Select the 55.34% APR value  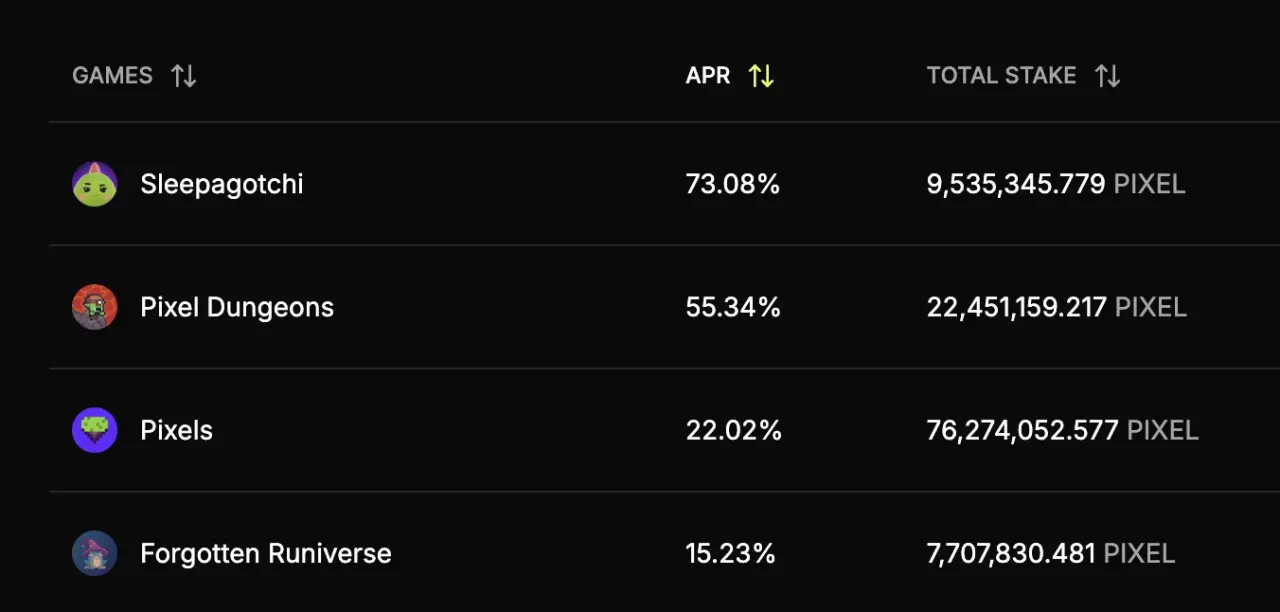(x=733, y=307)
